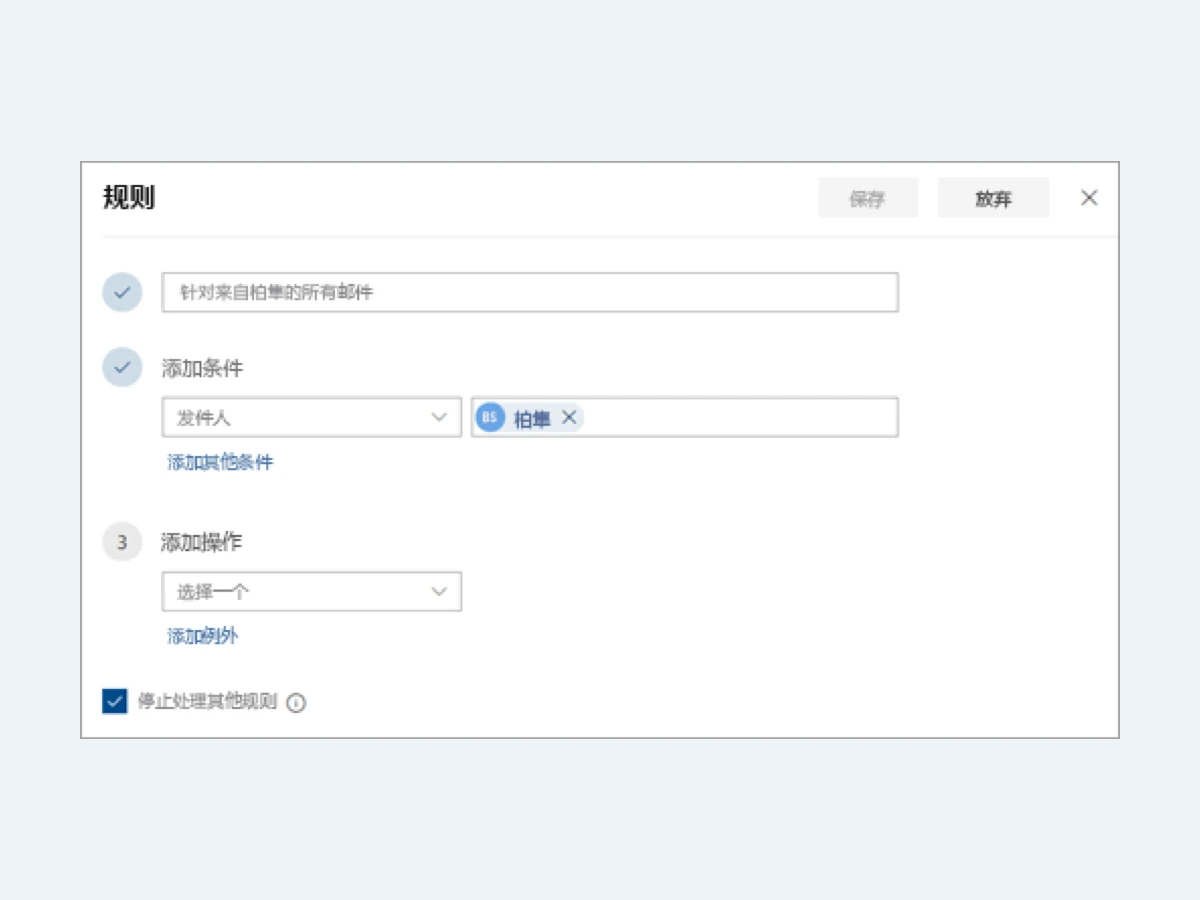This screenshot has height=900, width=1200.
Task: Open the 发件人 condition dropdown
Action: click(x=312, y=417)
